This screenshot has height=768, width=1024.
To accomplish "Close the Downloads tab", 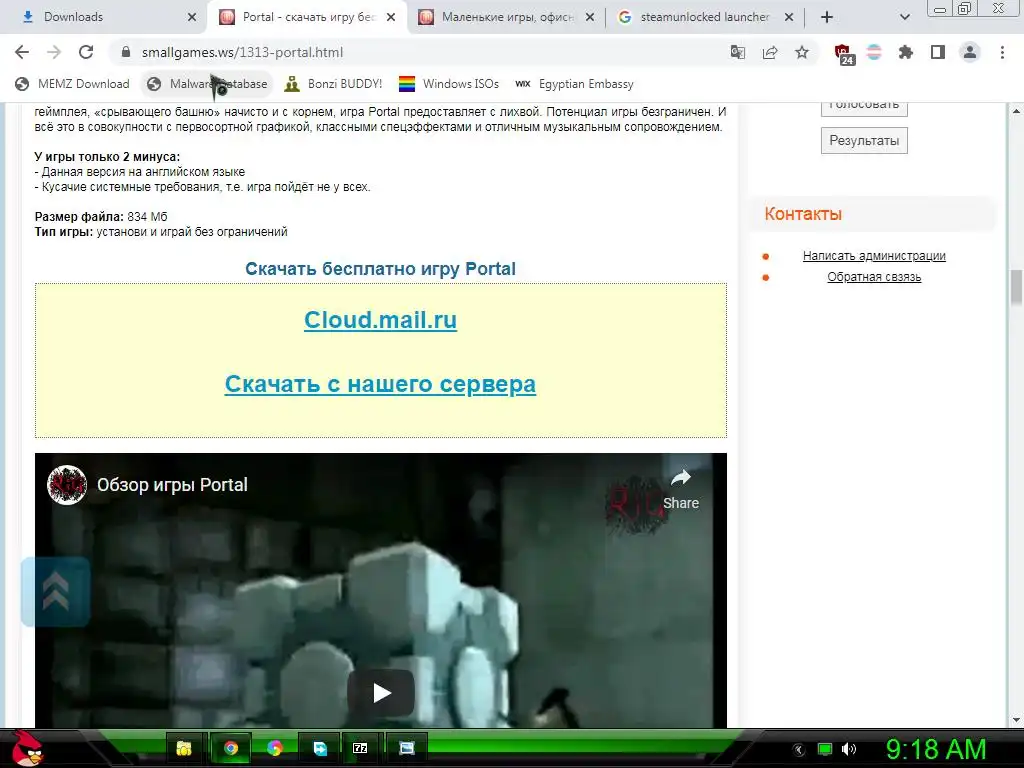I will tap(192, 18).
